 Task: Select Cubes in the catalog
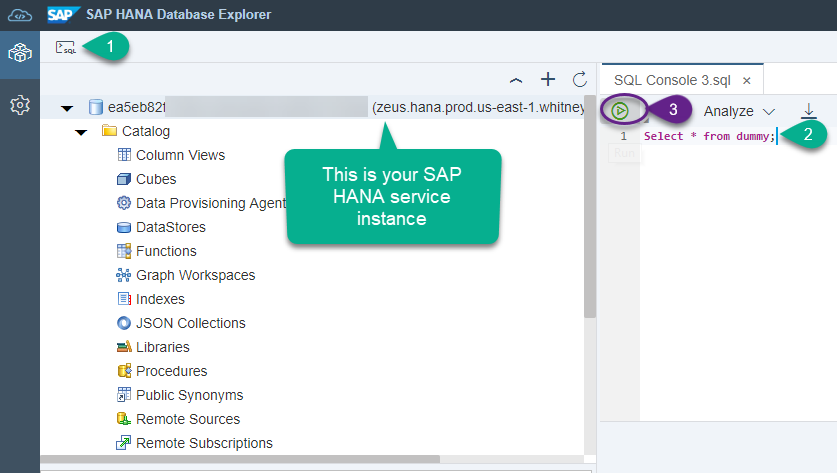pos(156,179)
